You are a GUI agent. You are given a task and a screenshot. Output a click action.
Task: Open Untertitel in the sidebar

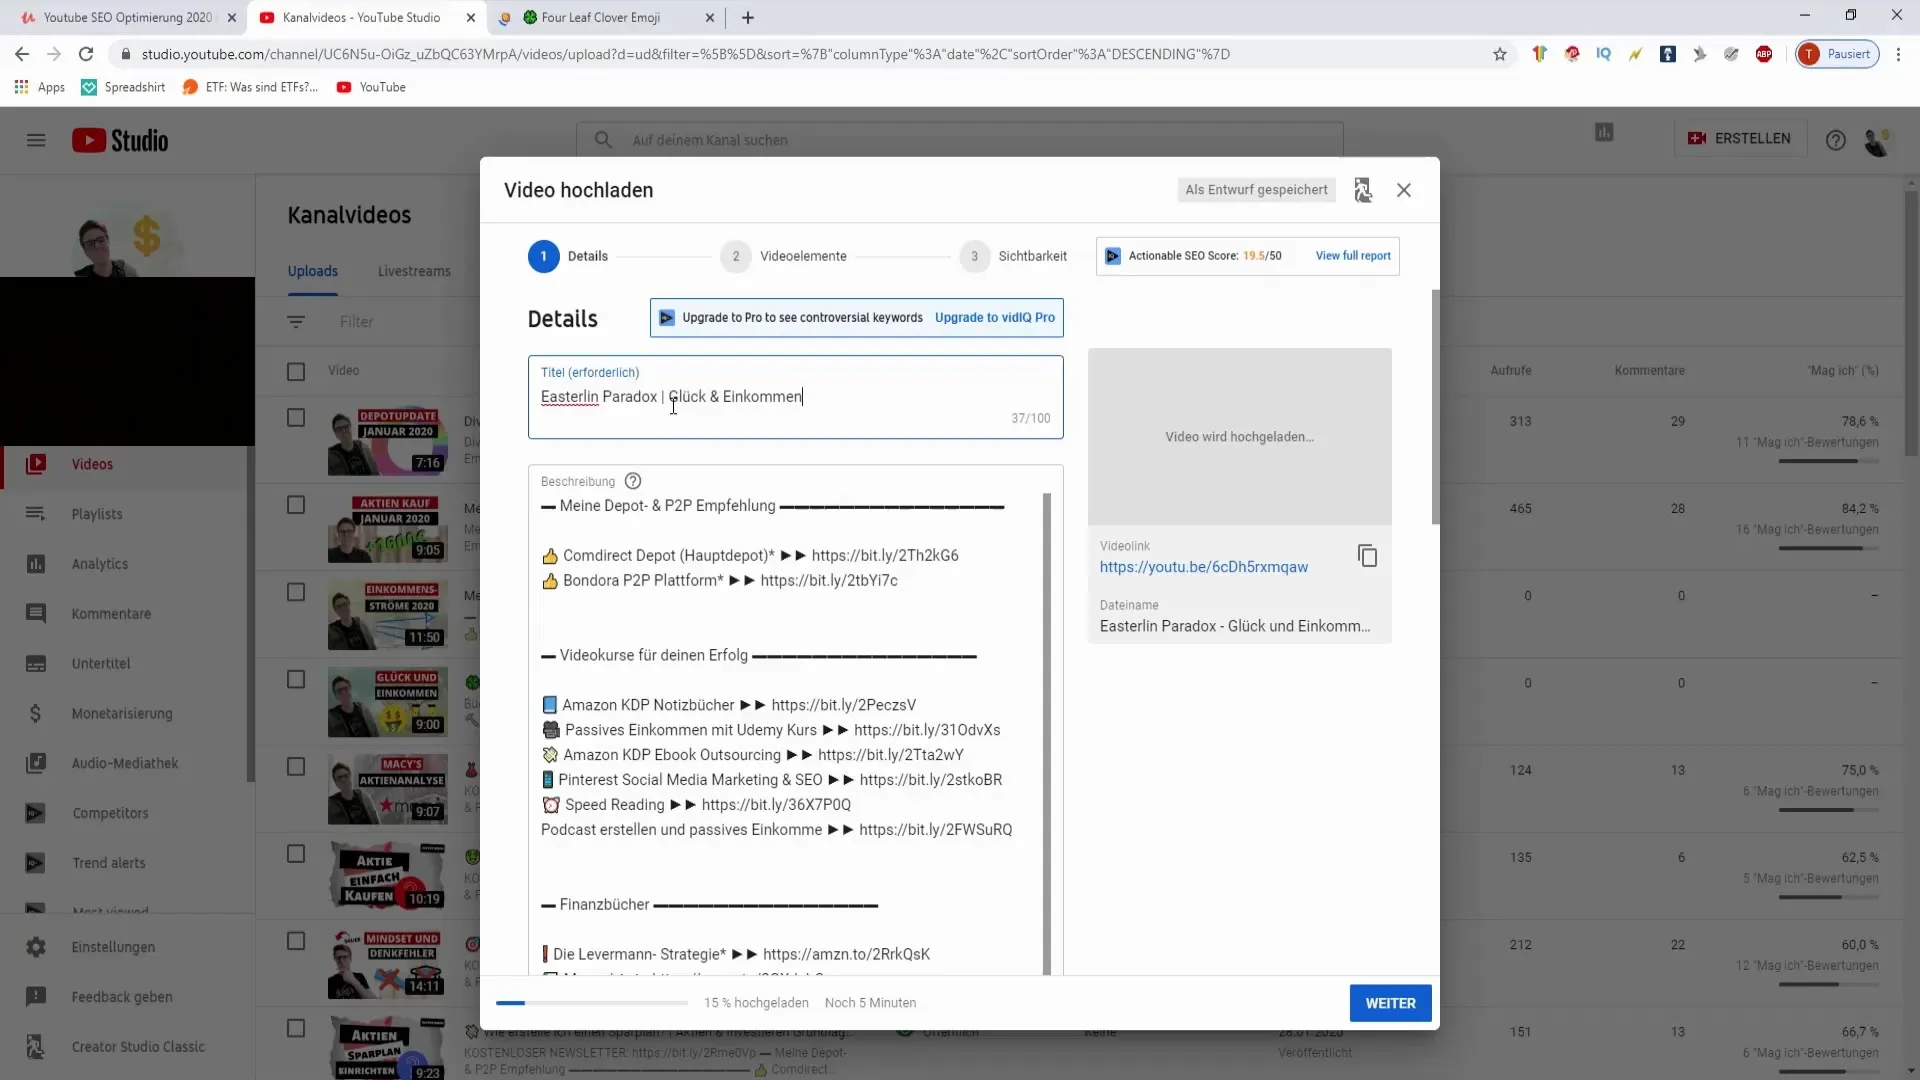(101, 664)
